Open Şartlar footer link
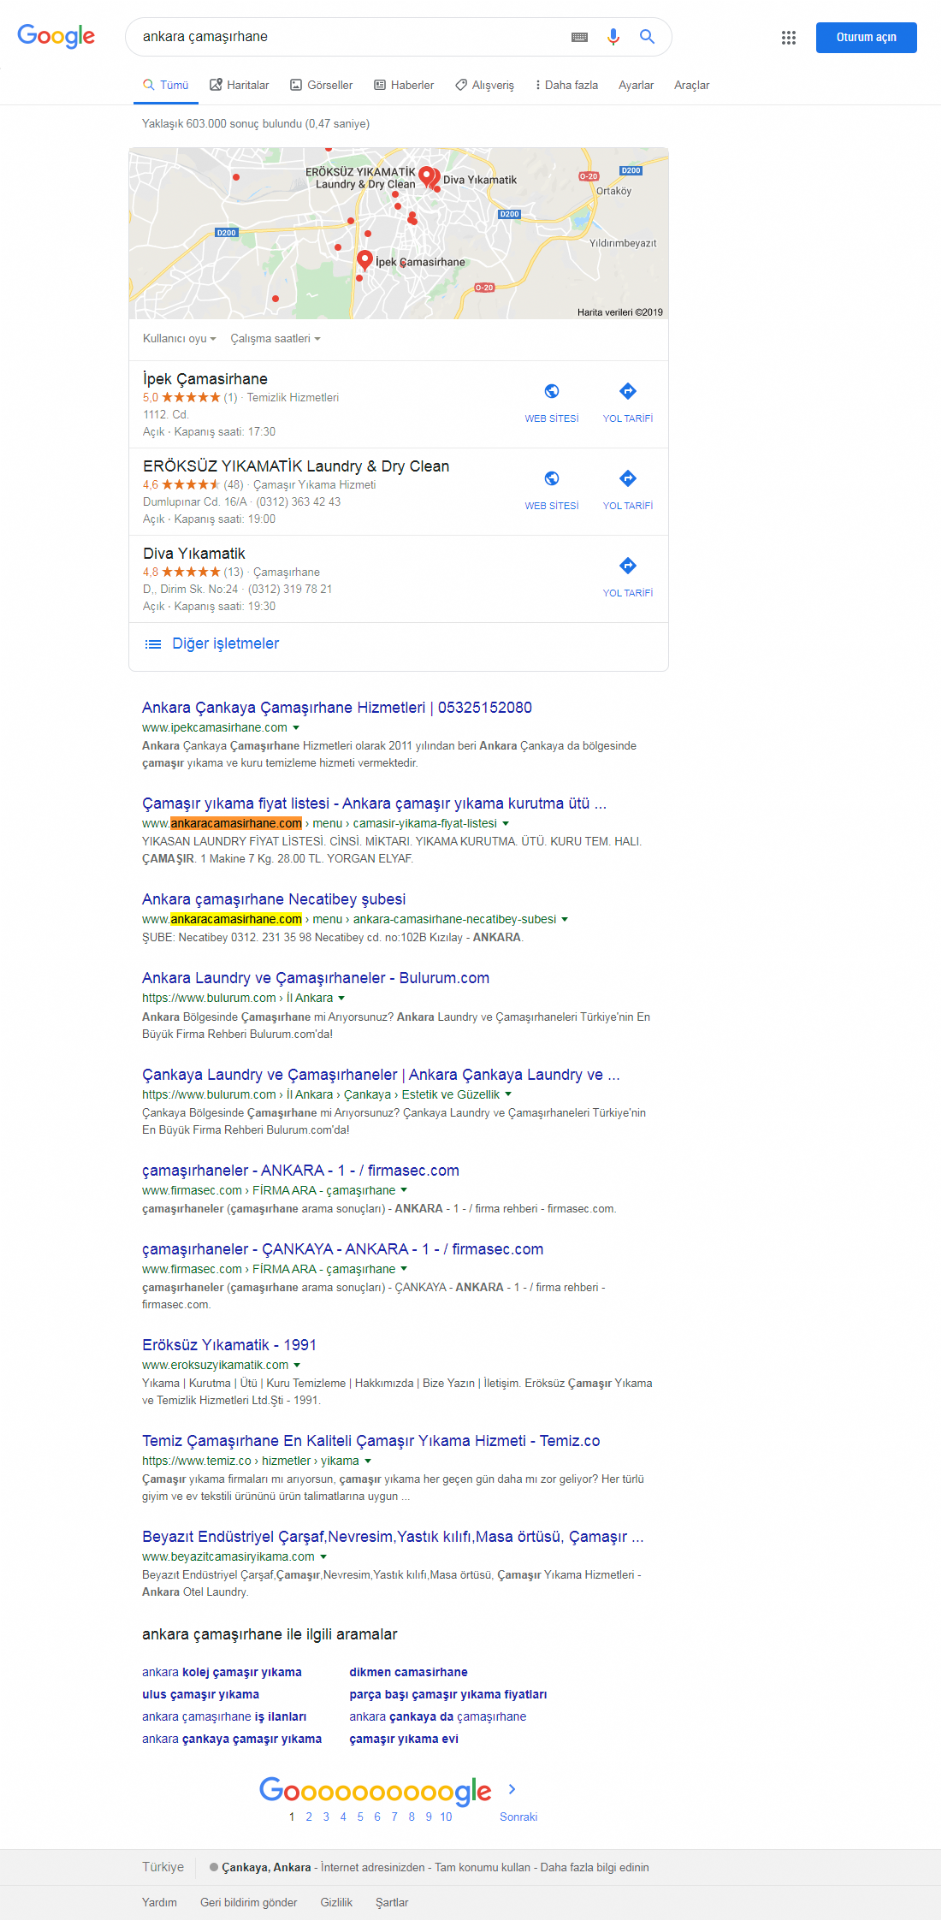The height and width of the screenshot is (1920, 941). 392,1902
